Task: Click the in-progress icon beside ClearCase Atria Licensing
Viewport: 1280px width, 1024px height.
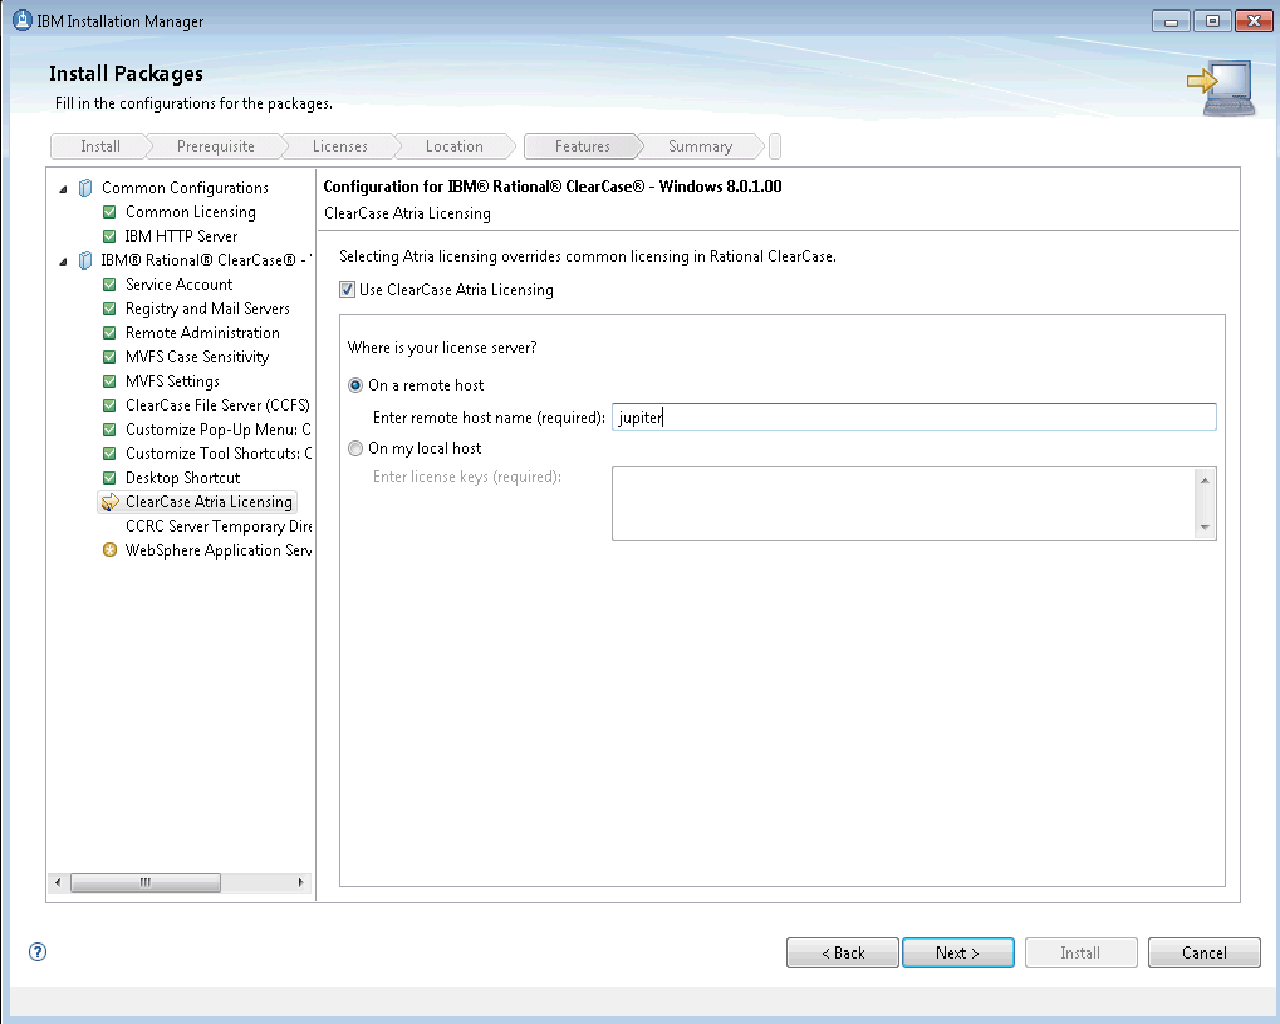Action: tap(110, 502)
